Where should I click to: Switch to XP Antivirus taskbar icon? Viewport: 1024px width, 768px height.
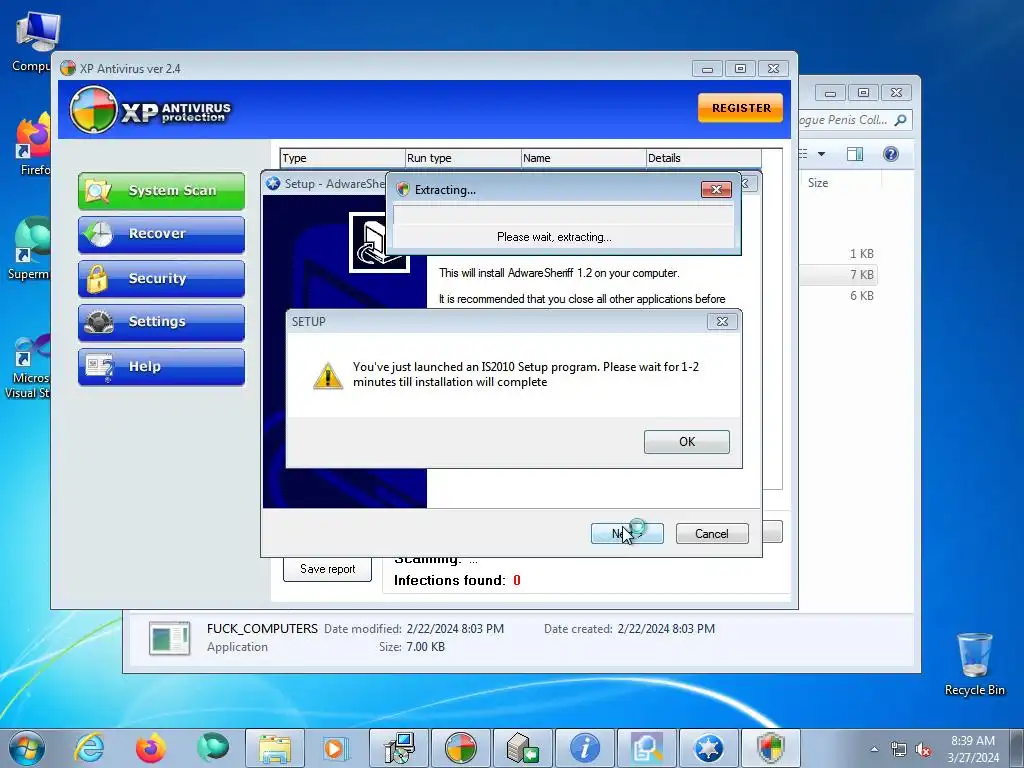pos(460,748)
